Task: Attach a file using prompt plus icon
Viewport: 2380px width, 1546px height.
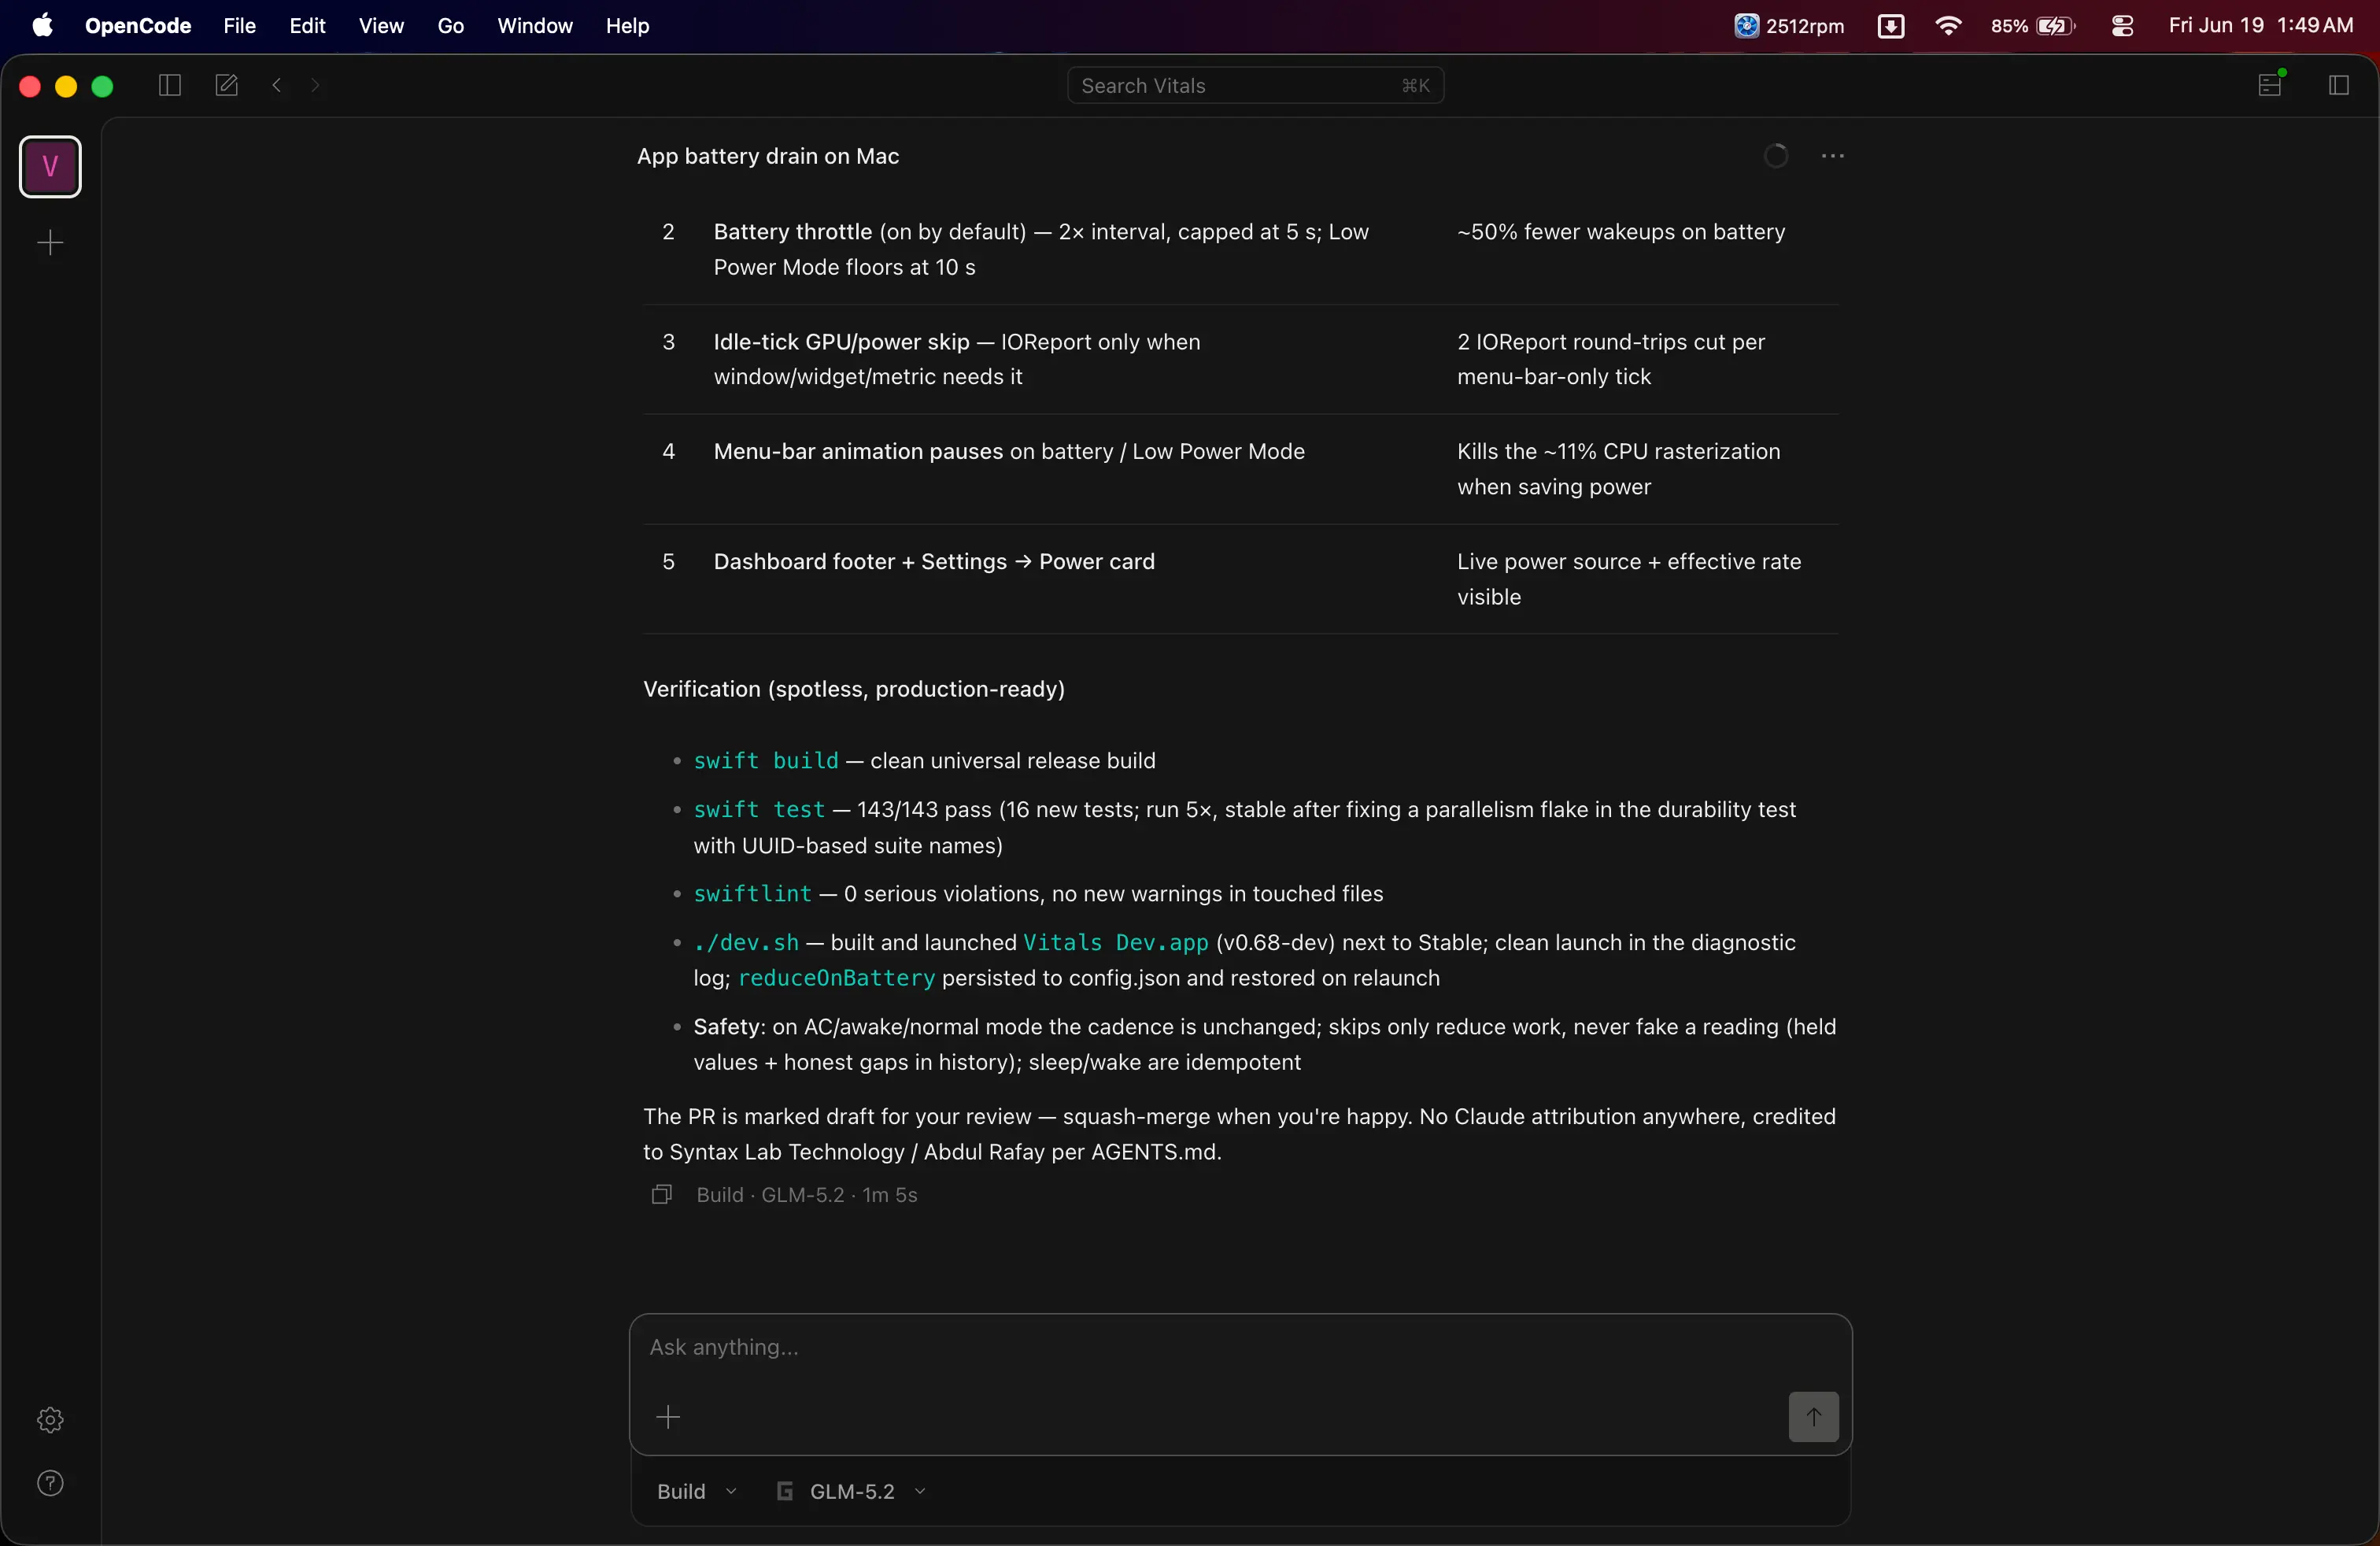Action: [668, 1417]
